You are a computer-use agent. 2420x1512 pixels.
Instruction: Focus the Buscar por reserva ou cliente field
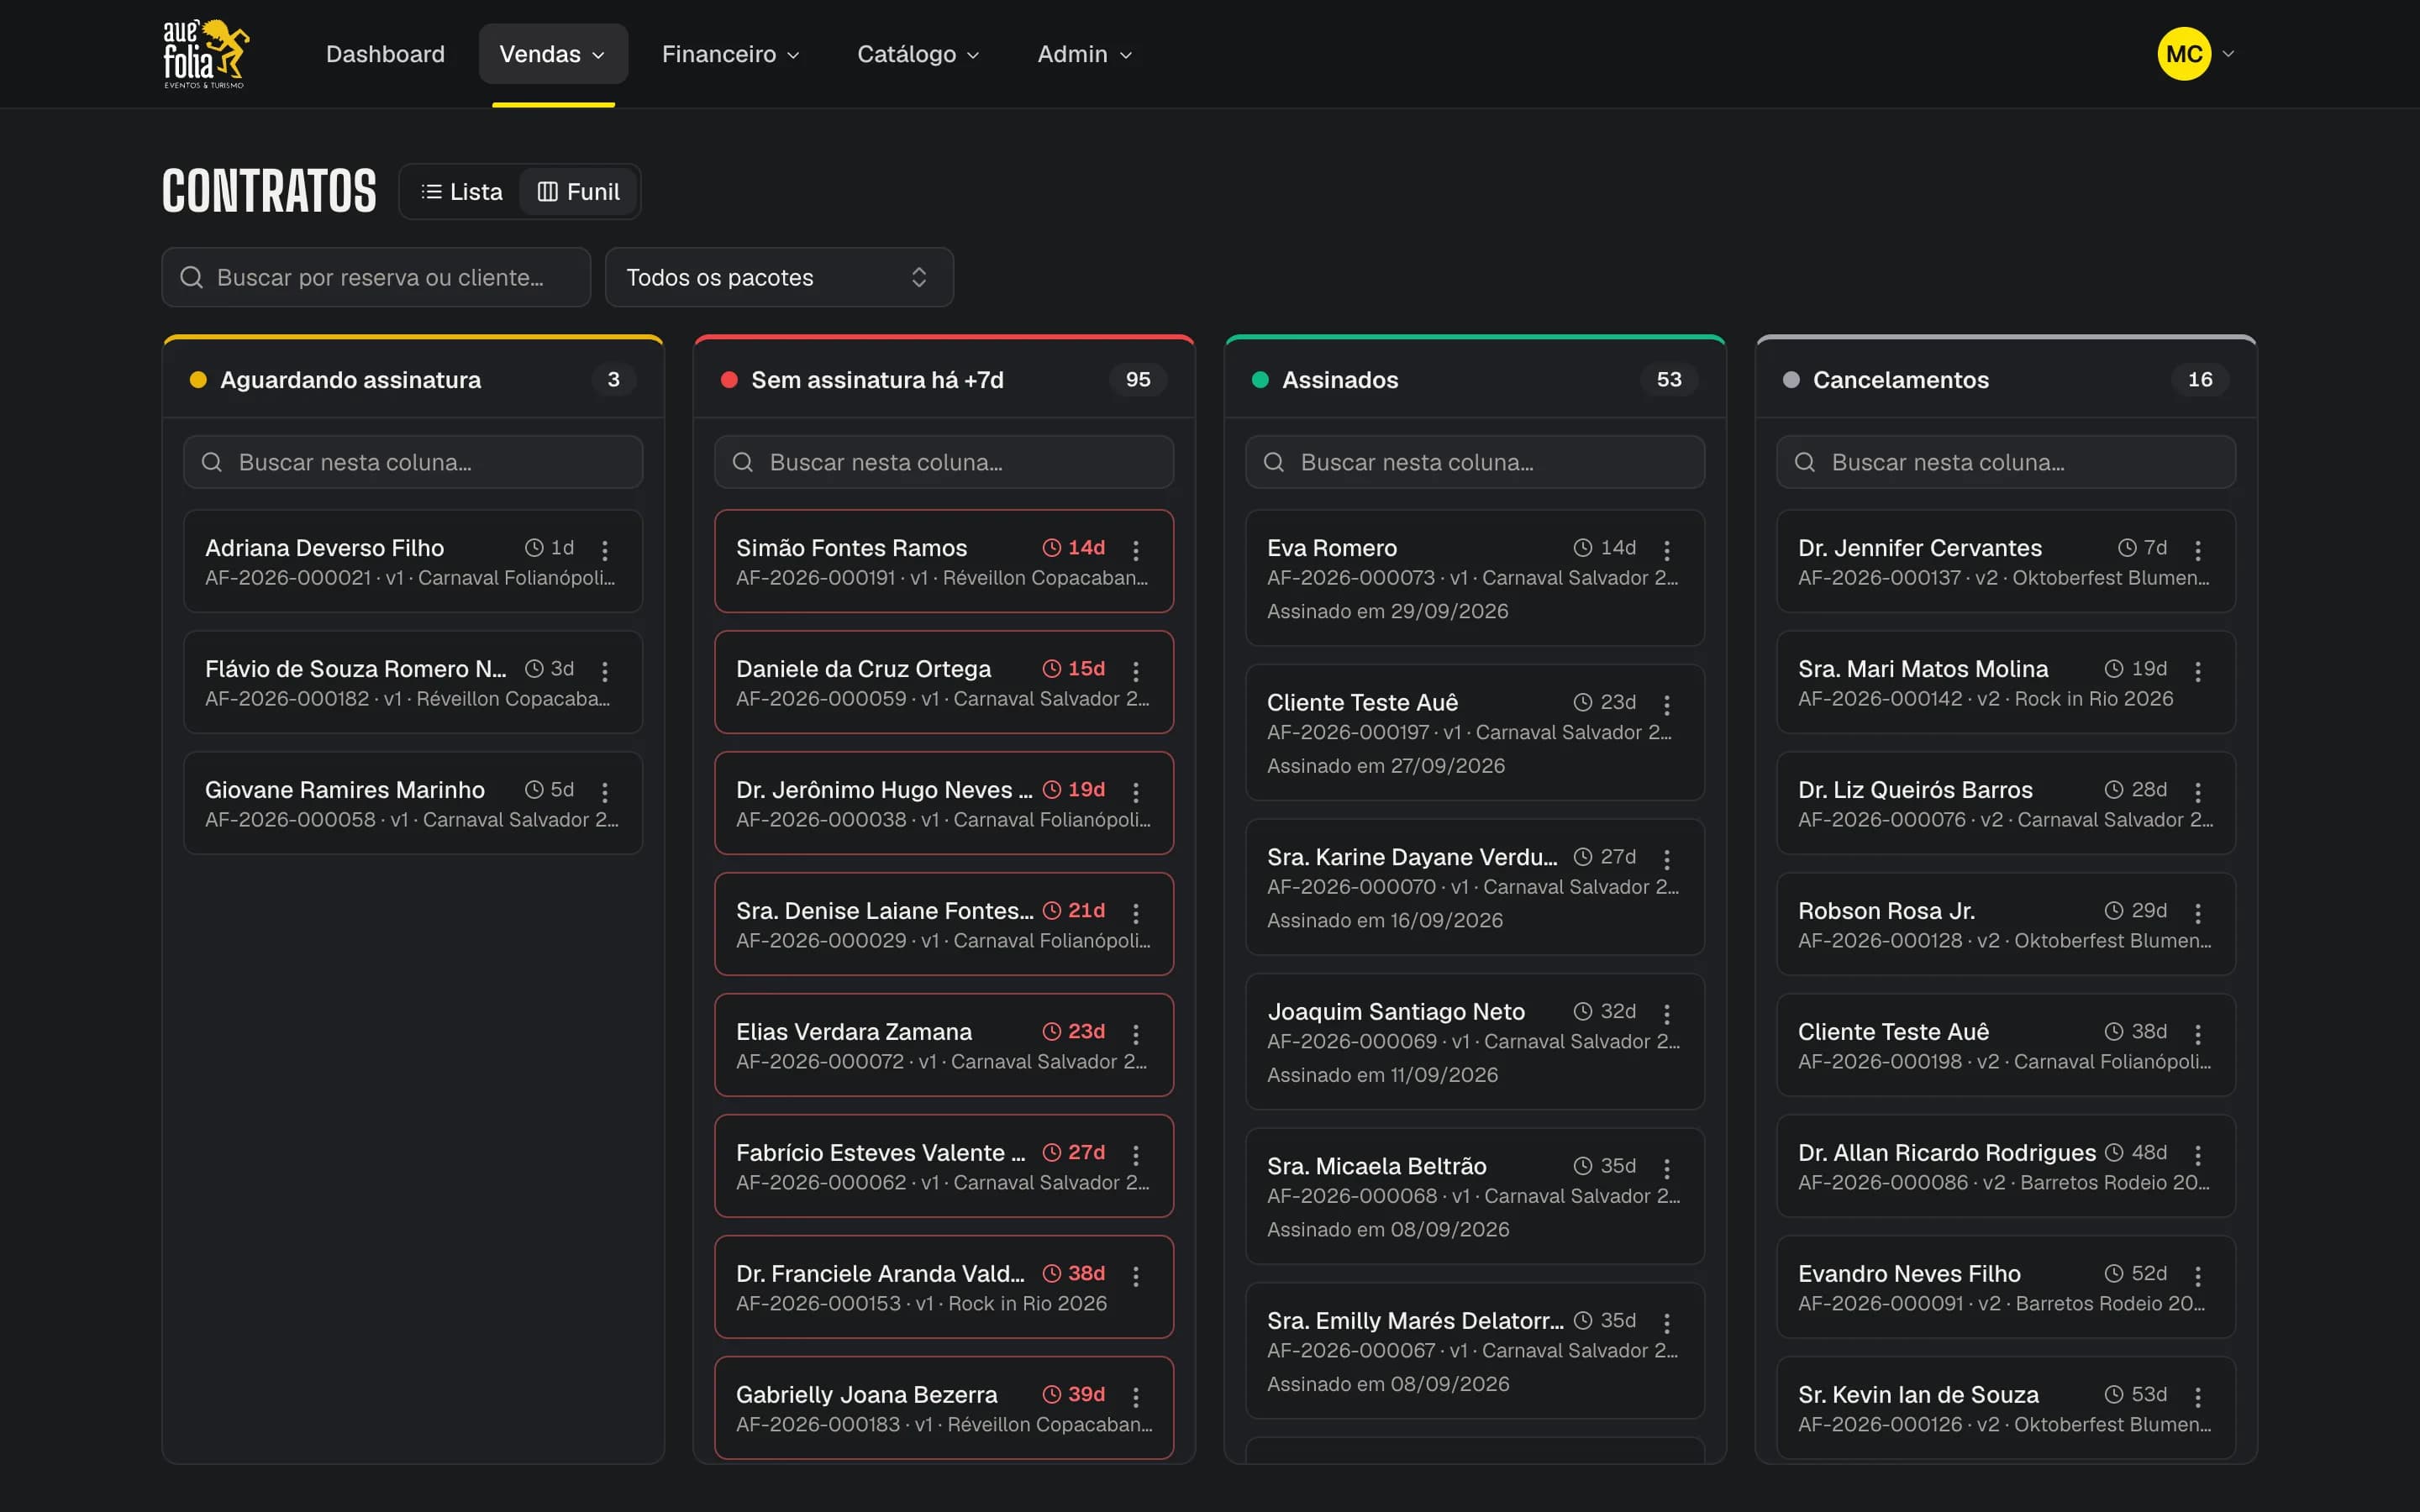pyautogui.click(x=376, y=277)
